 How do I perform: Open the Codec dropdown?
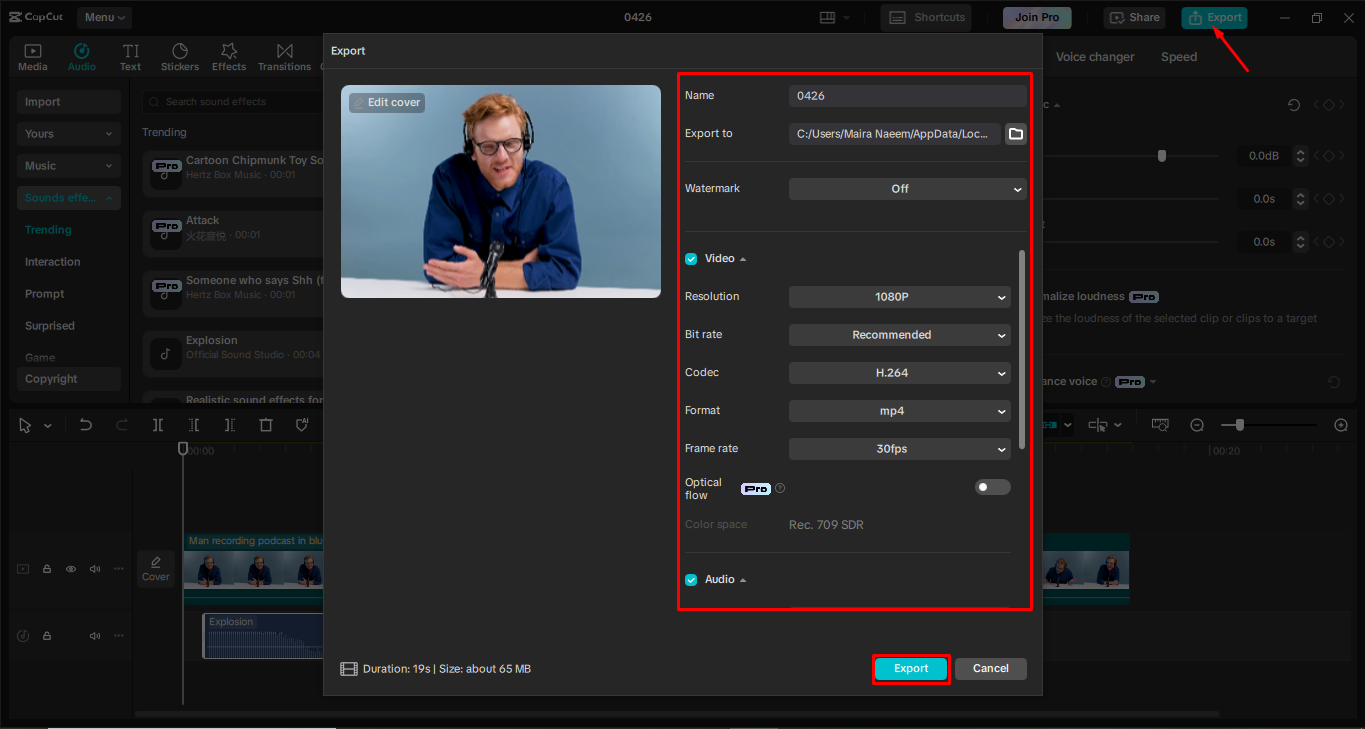[900, 373]
